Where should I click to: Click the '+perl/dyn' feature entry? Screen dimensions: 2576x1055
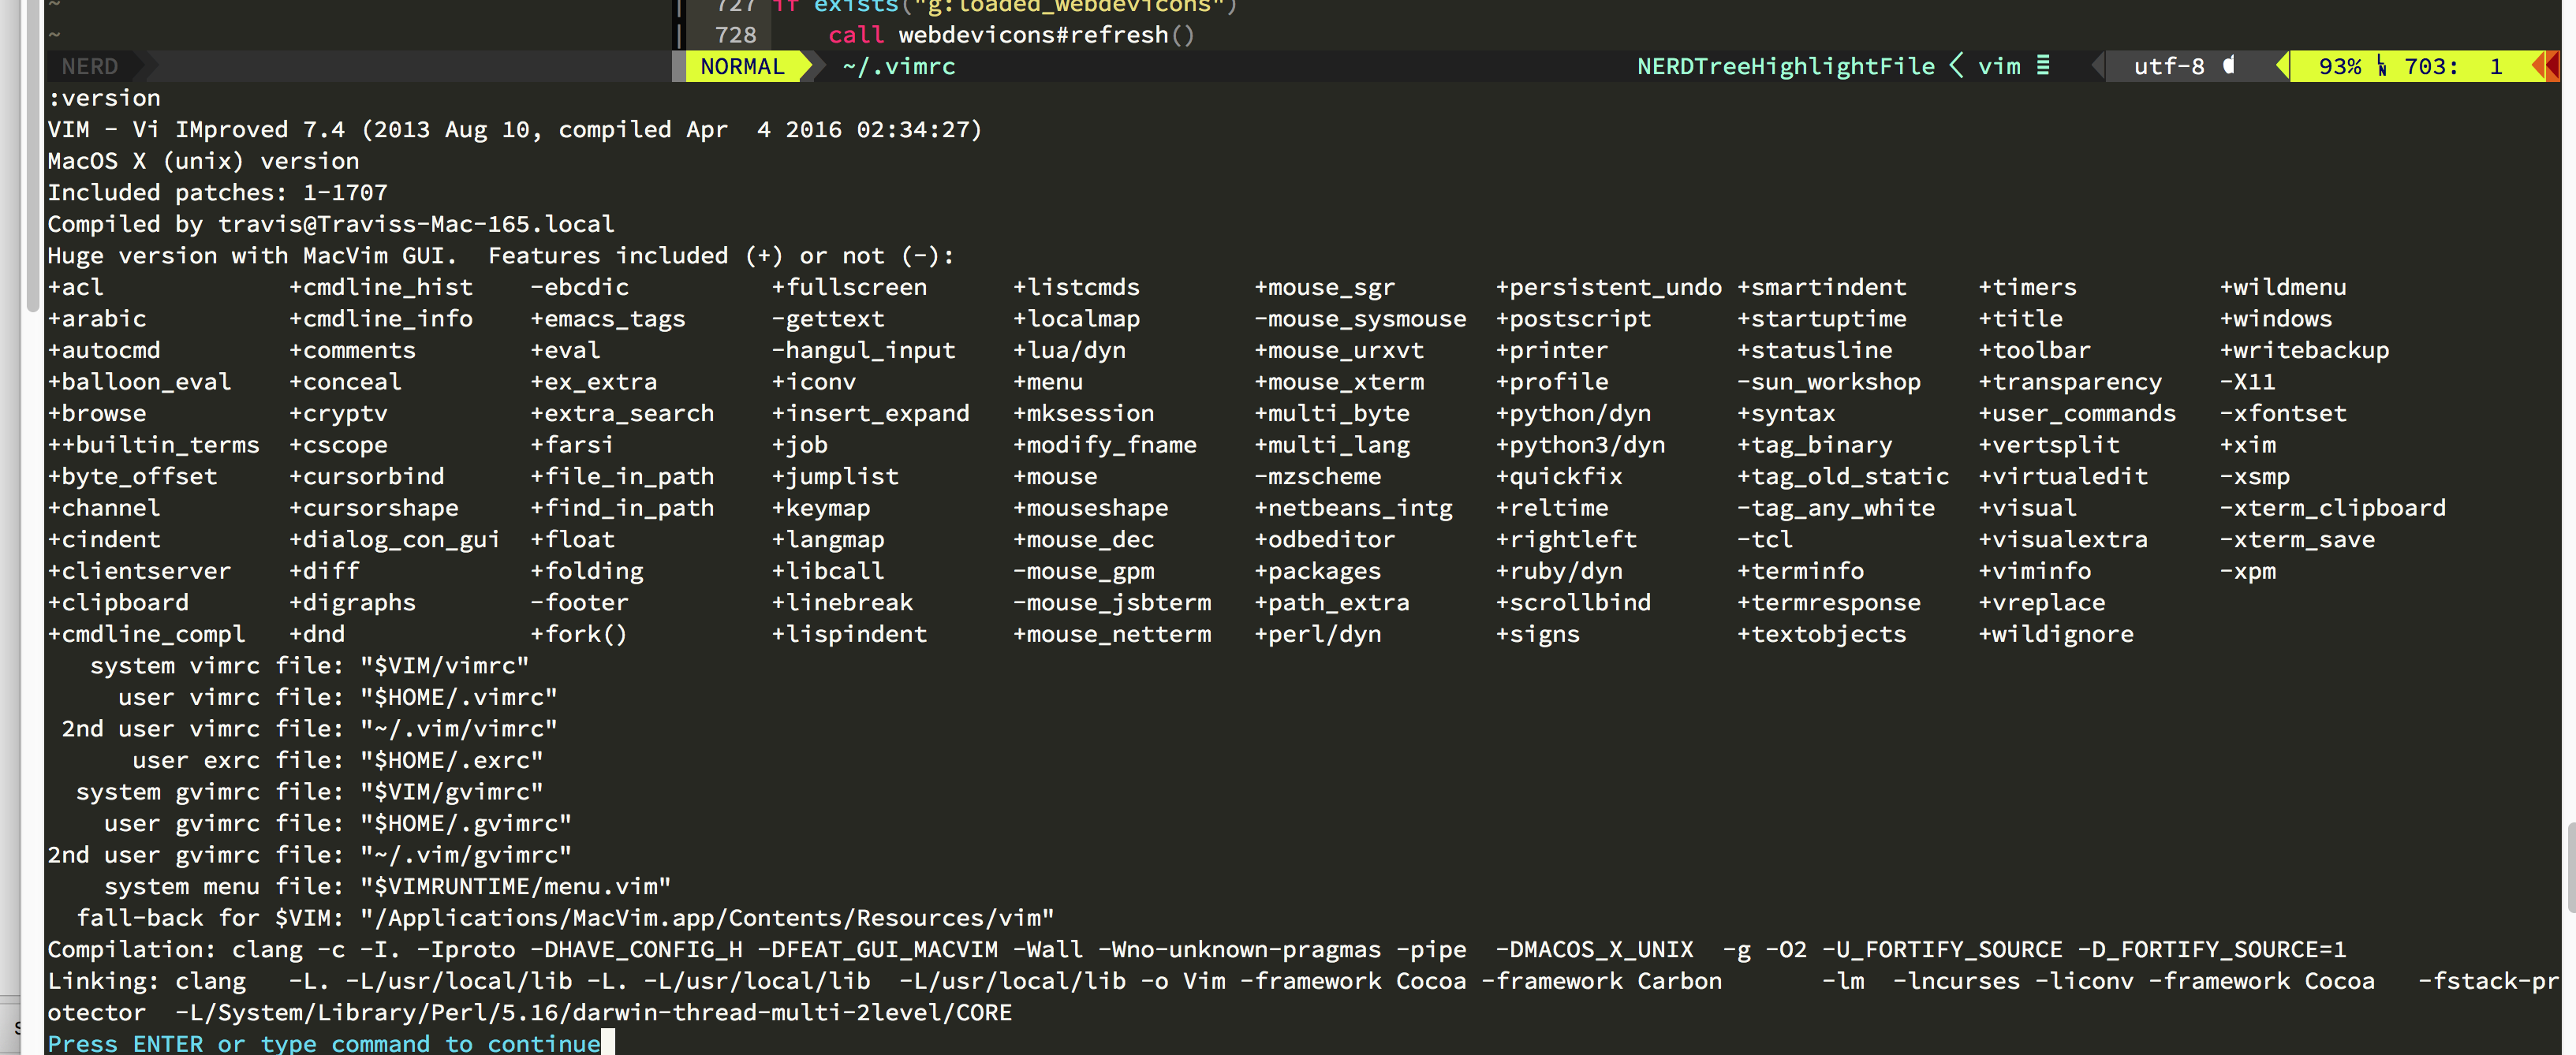pos(1318,634)
